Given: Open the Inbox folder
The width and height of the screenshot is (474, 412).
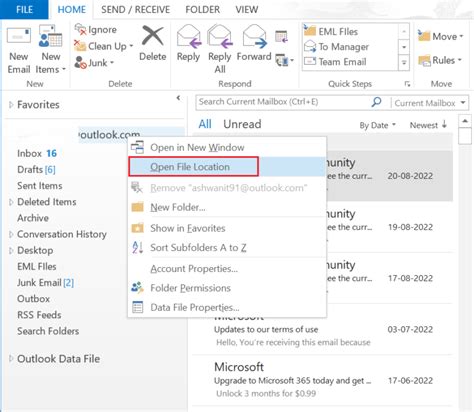Looking at the screenshot, I should click(x=37, y=153).
